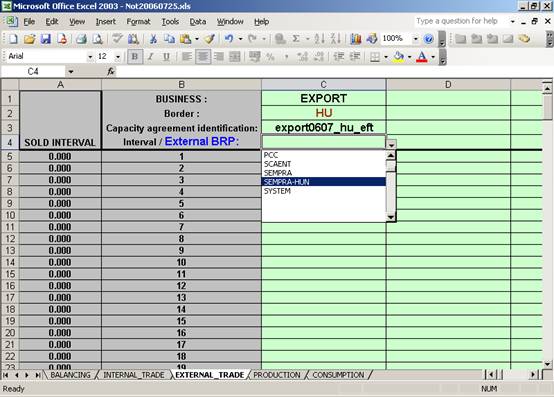The width and height of the screenshot is (554, 397).
Task: Expand the Arial font name dropdown
Action: [x=90, y=57]
